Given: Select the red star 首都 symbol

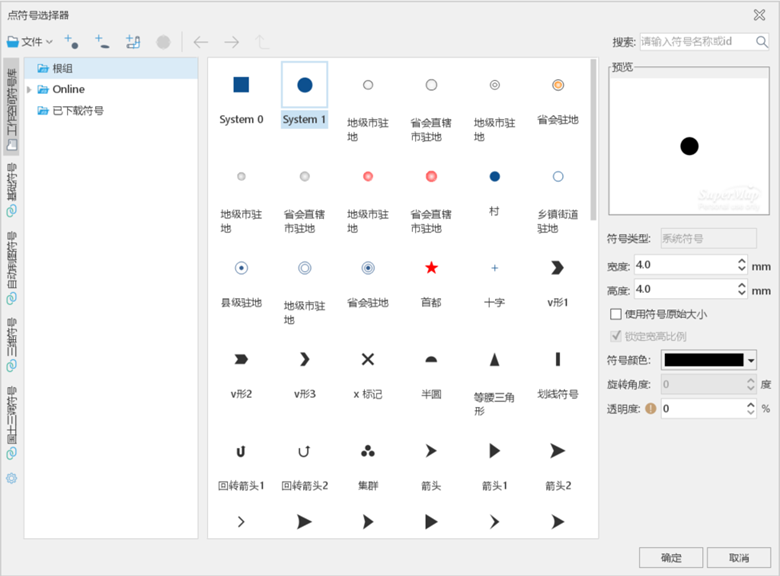Looking at the screenshot, I should [x=431, y=268].
